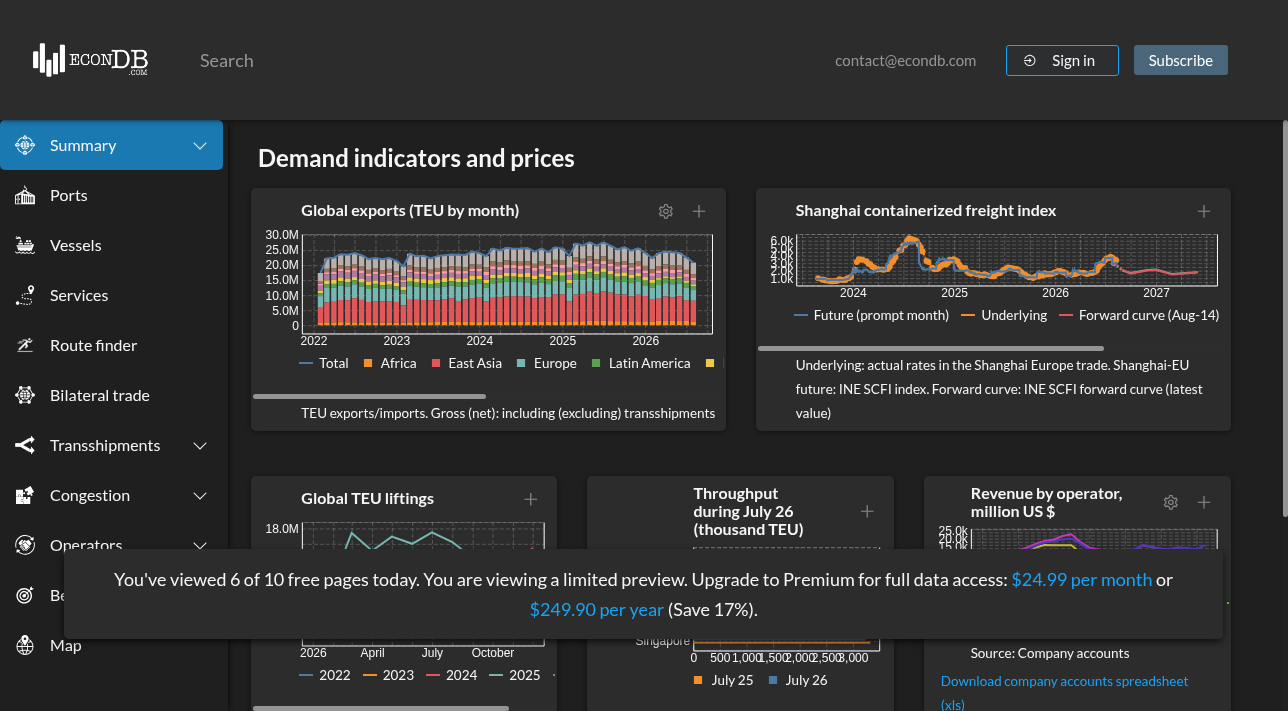This screenshot has height=711, width=1288.
Task: Click Global exports legend horizontal scrollbar
Action: tap(370, 396)
